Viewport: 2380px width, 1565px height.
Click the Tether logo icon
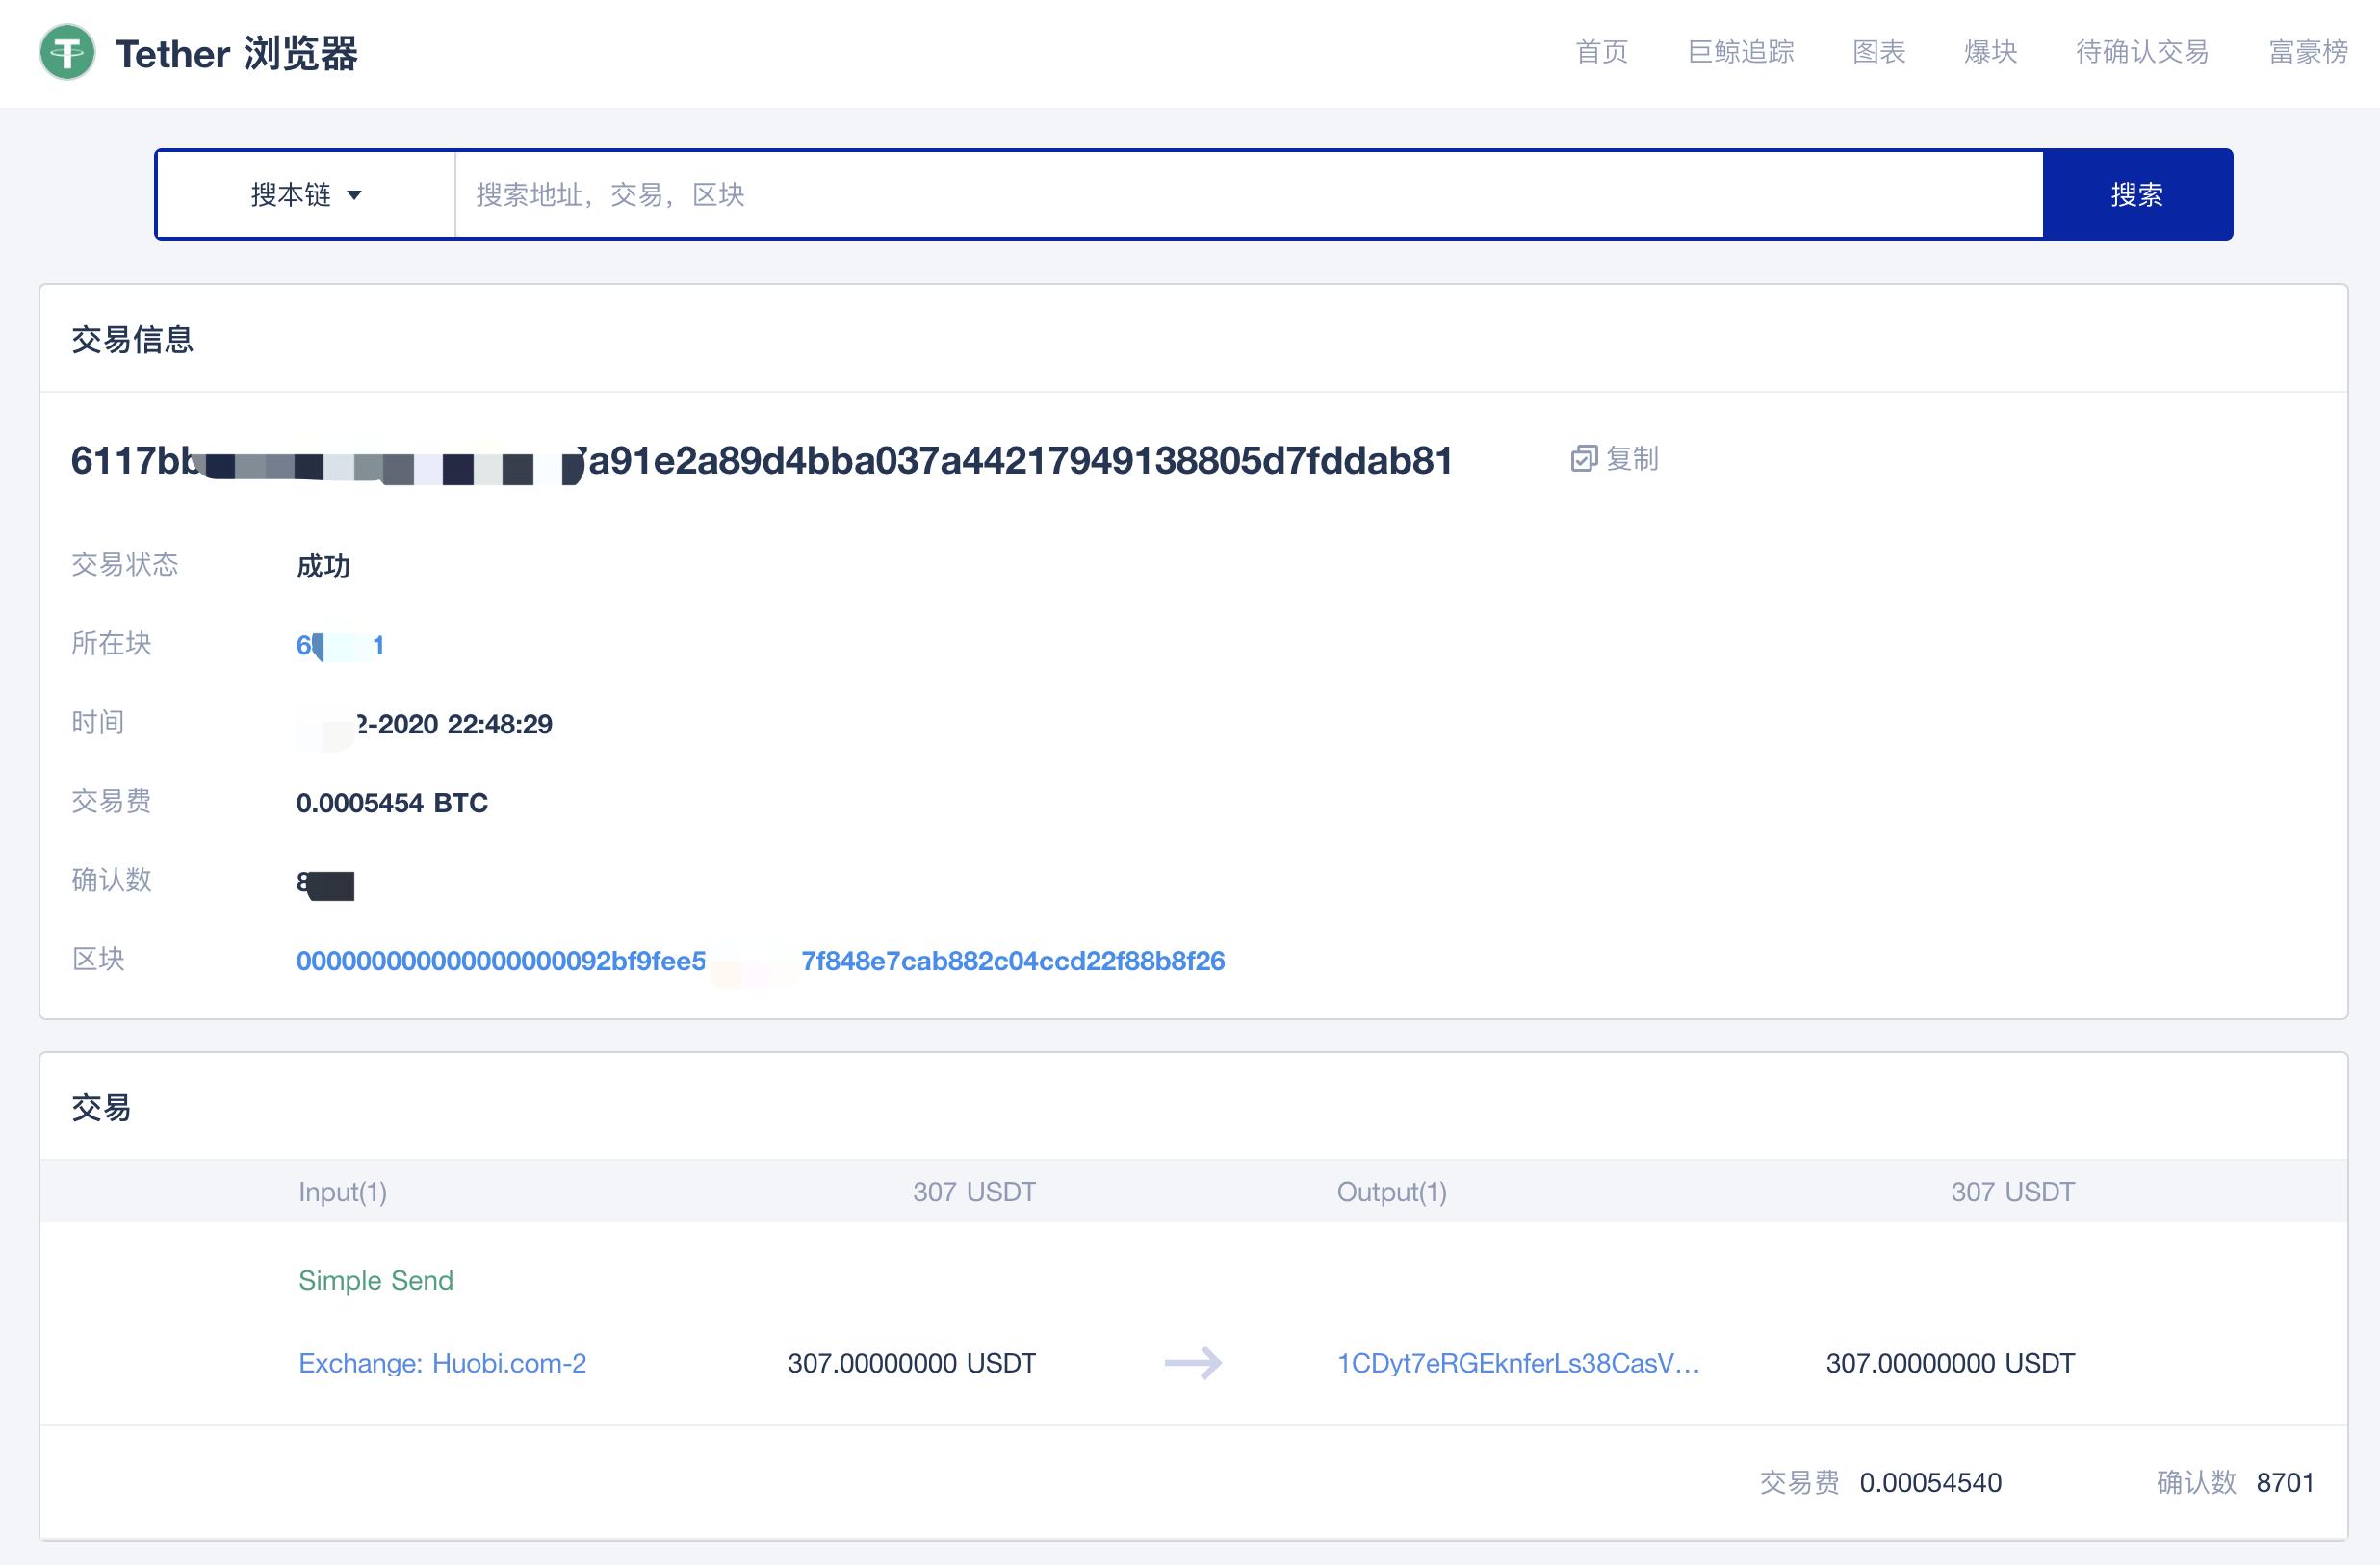coord(67,52)
